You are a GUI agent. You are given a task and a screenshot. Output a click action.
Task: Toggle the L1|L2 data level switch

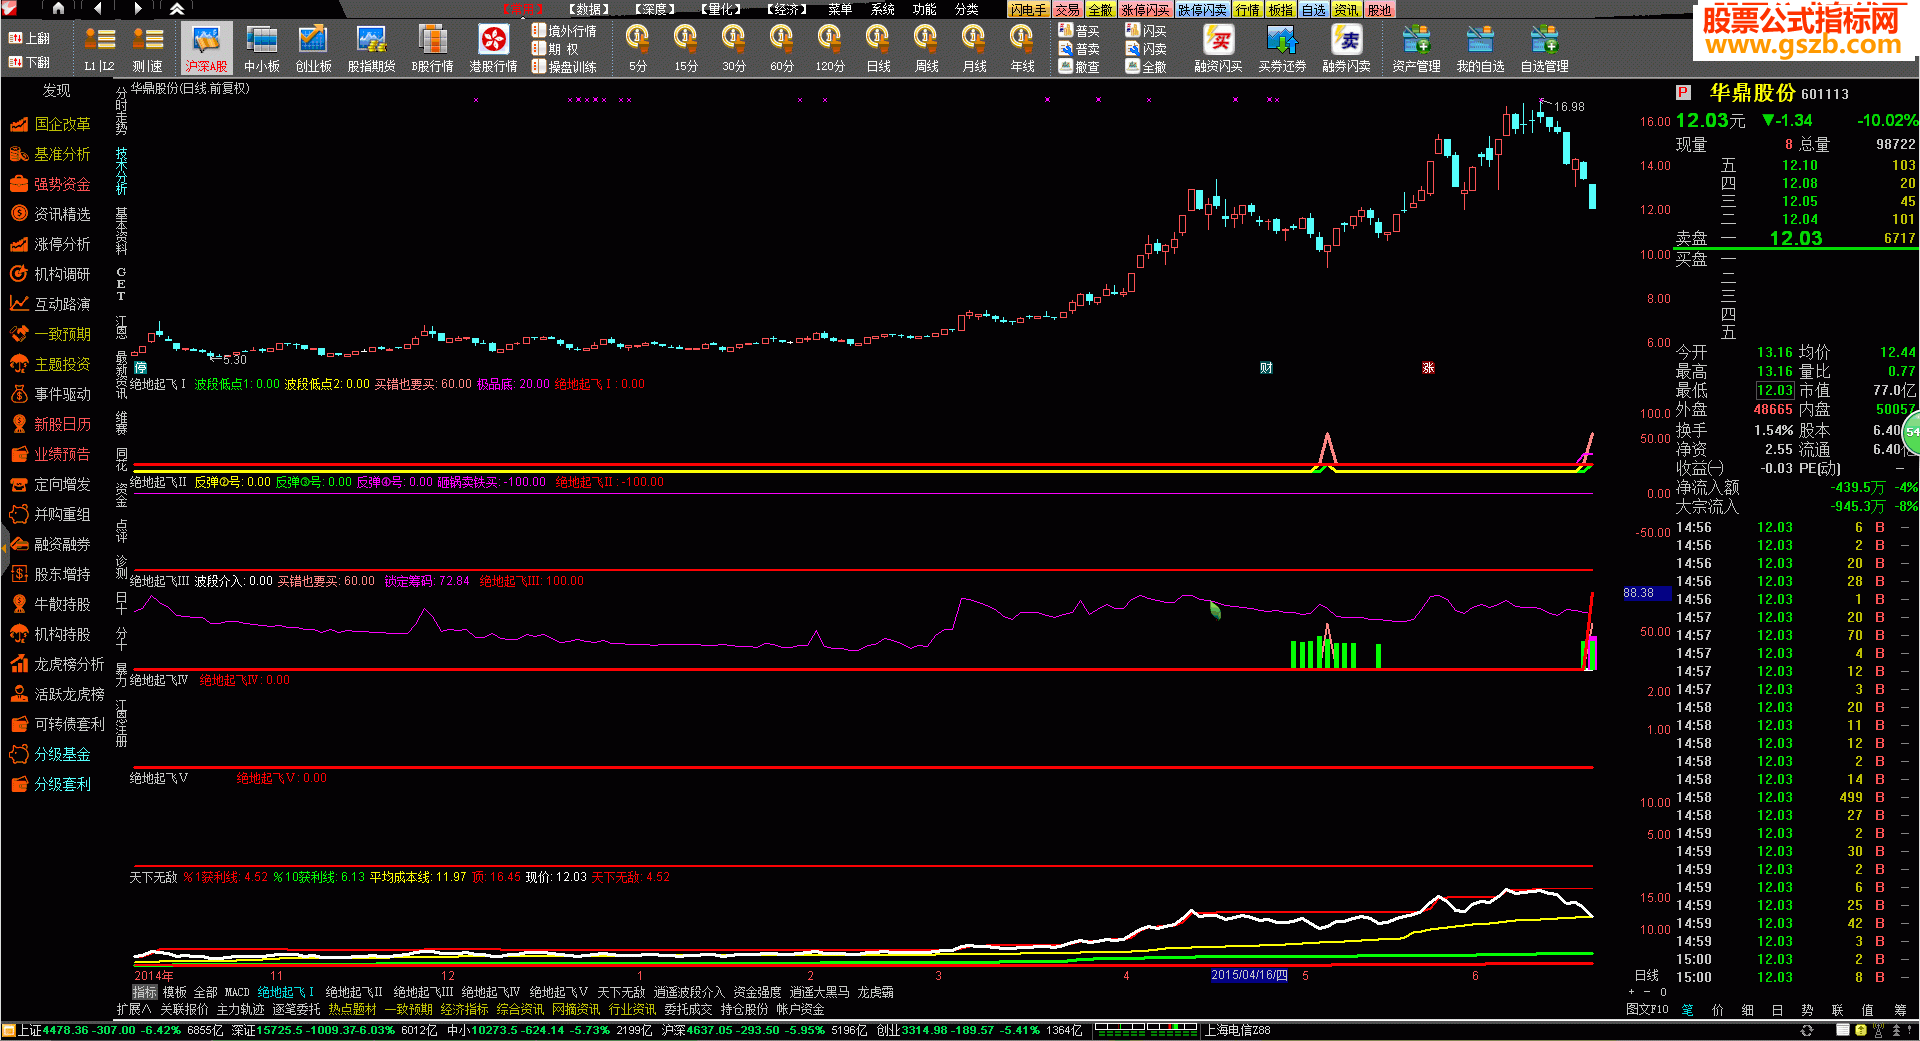(99, 48)
